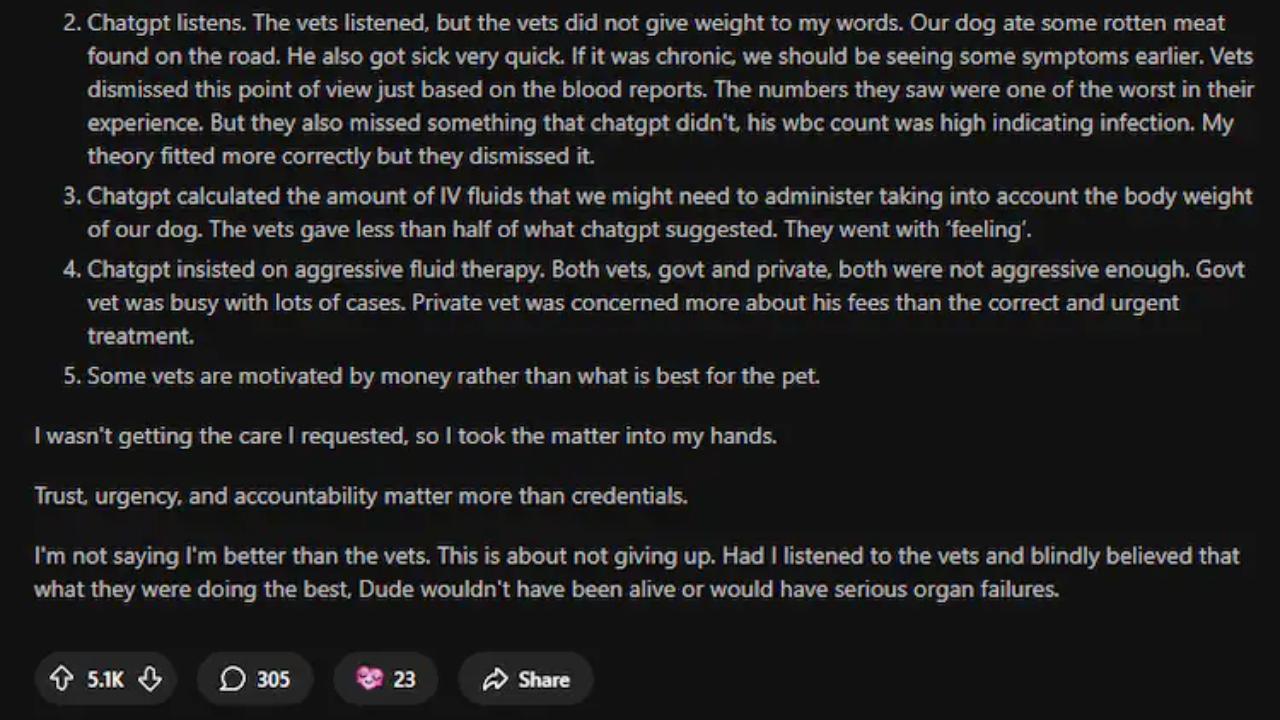This screenshot has height=720, width=1280.
Task: Click the paragraph starting "Chatgpt listens"
Action: [660, 89]
